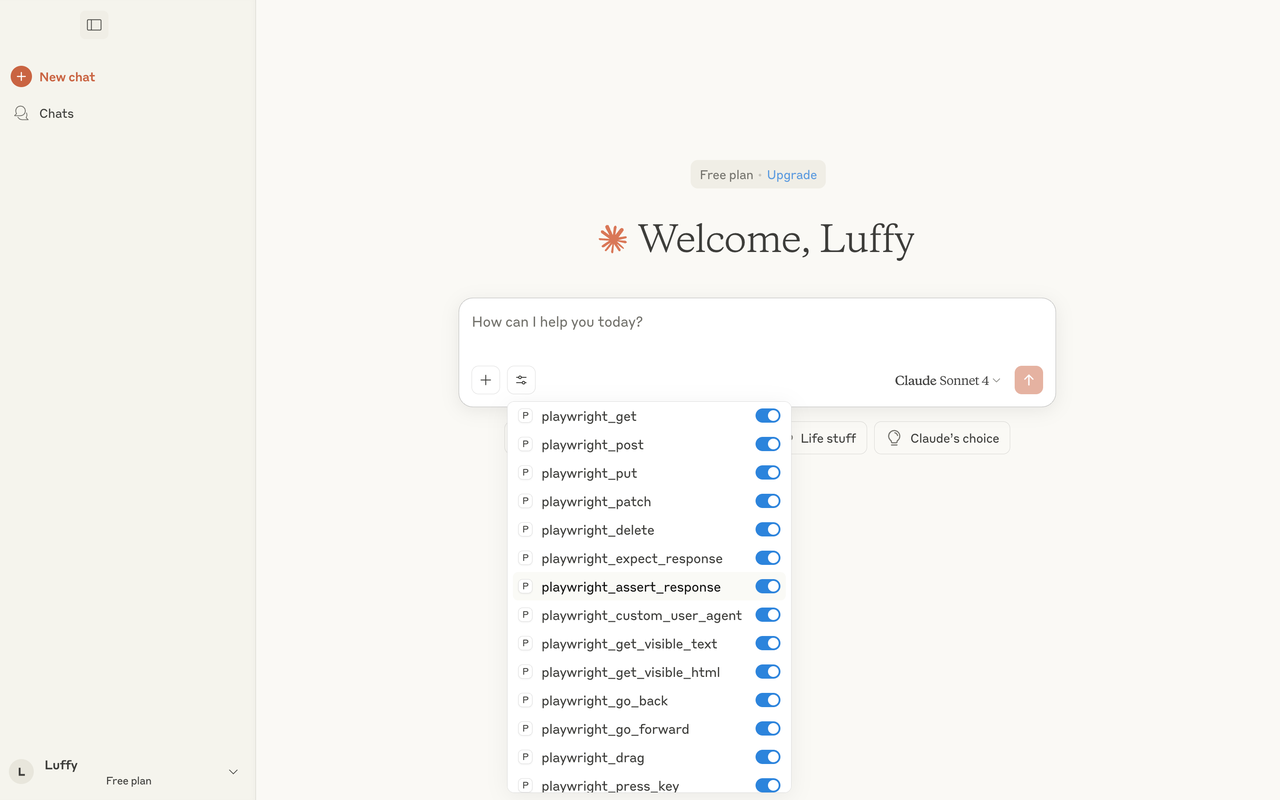Click the lightbulb icon on Claude's choice
This screenshot has height=800, width=1280.
[894, 438]
